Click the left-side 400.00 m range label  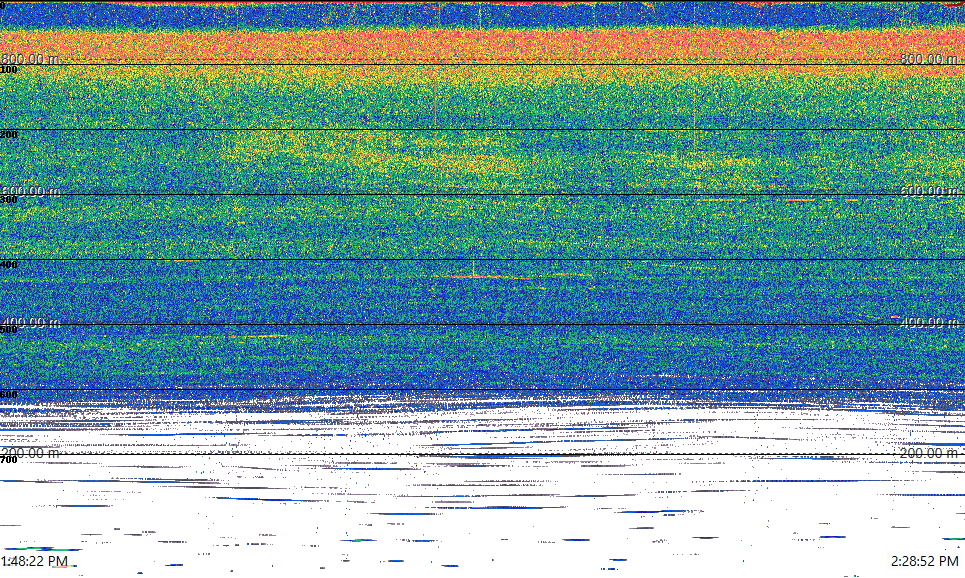pos(31,322)
